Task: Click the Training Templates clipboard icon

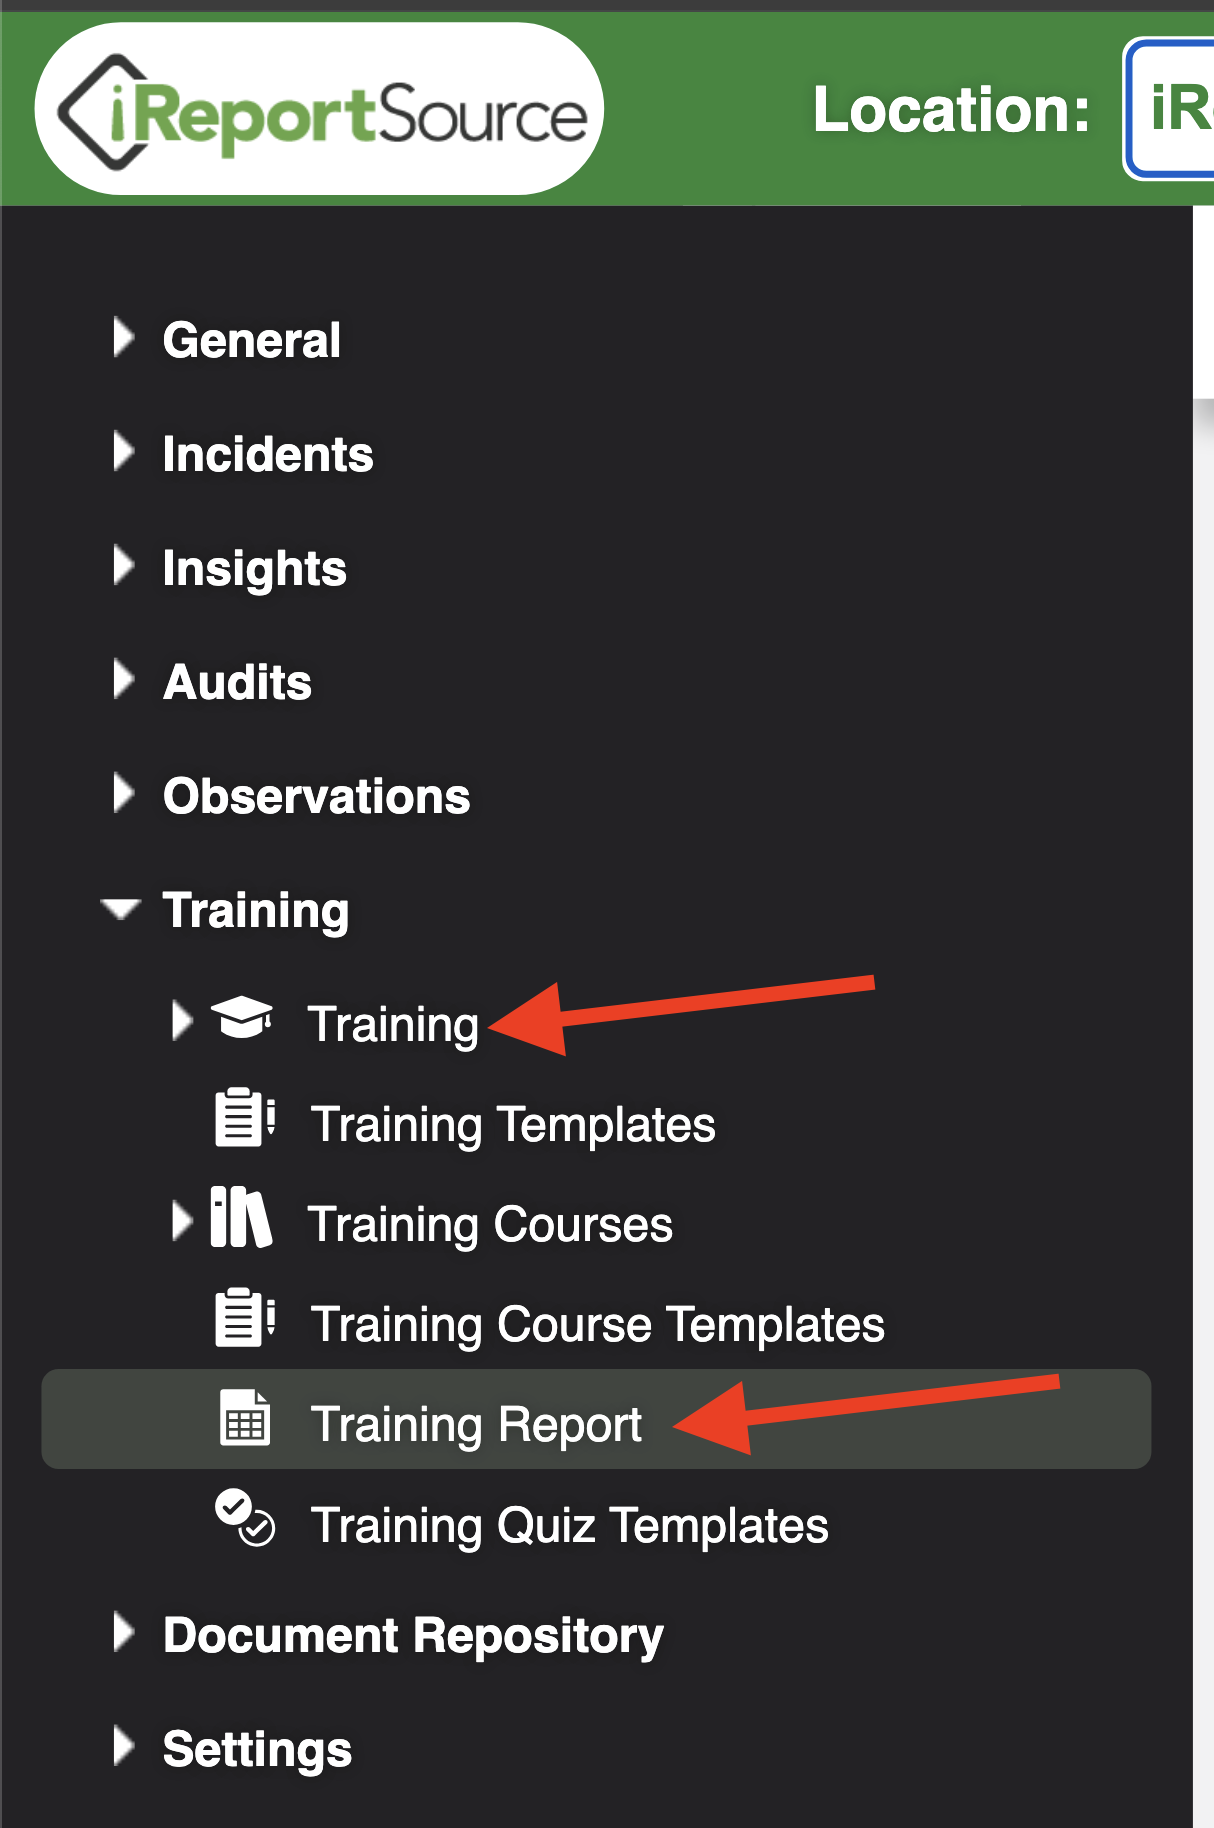Action: pyautogui.click(x=245, y=1118)
